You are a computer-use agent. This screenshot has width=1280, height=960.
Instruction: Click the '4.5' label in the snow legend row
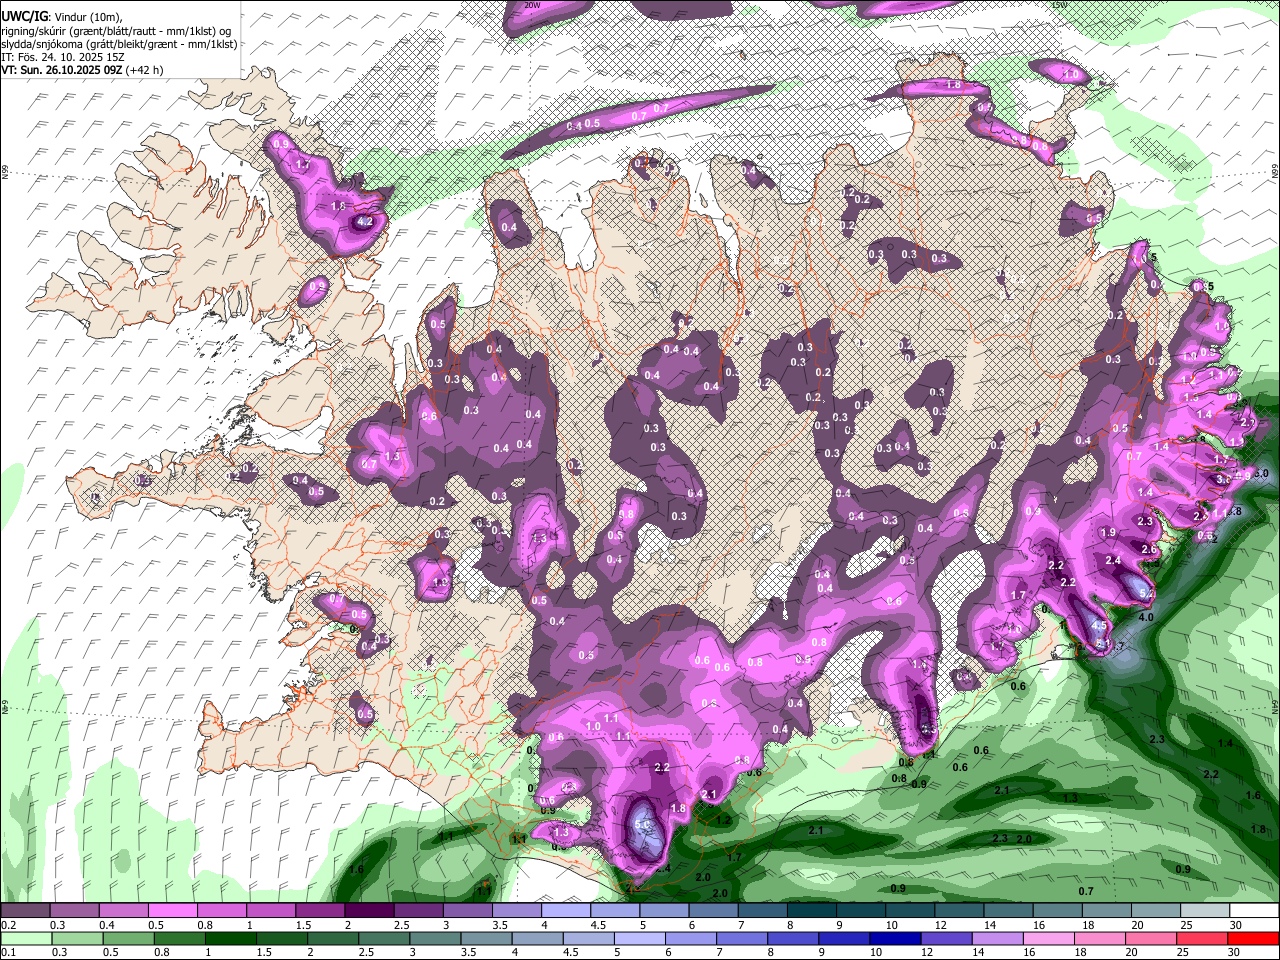pyautogui.click(x=598, y=925)
